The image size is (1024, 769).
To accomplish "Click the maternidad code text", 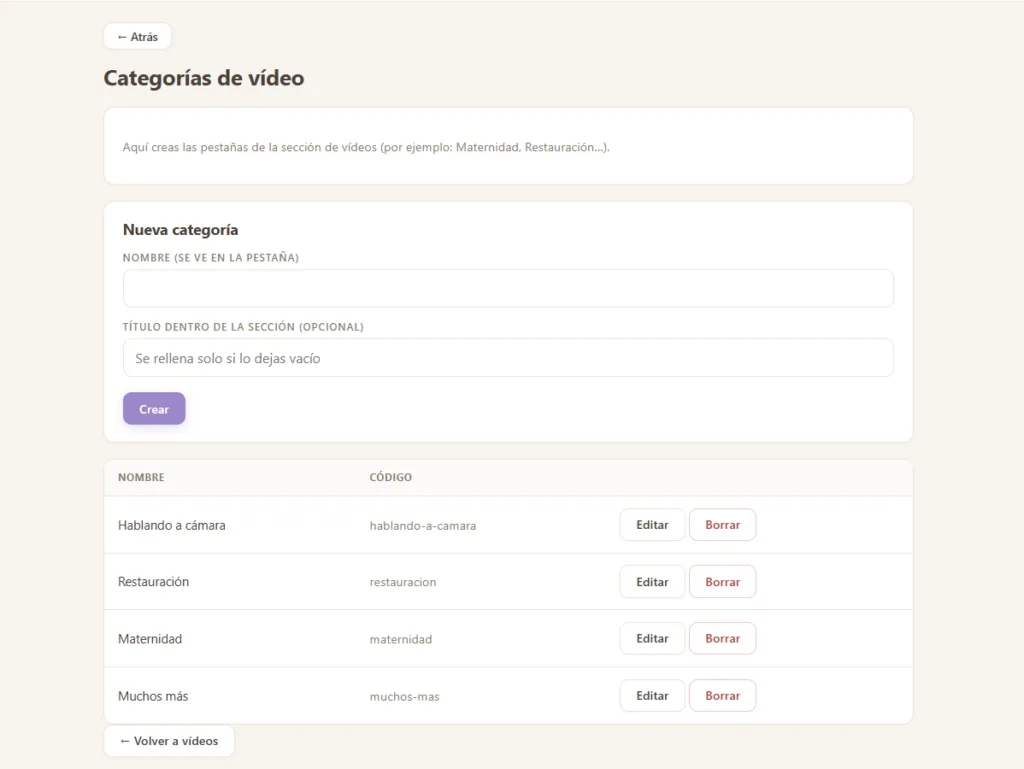I will click(x=401, y=639).
